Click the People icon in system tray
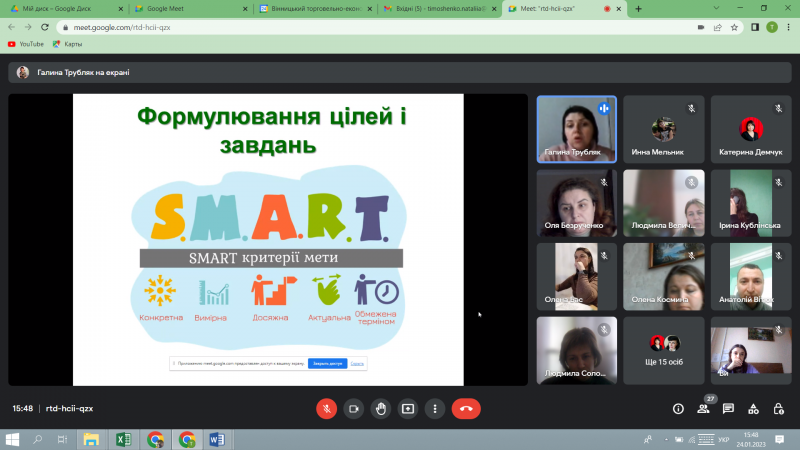Viewport: 800px width, 450px height. coord(648,439)
